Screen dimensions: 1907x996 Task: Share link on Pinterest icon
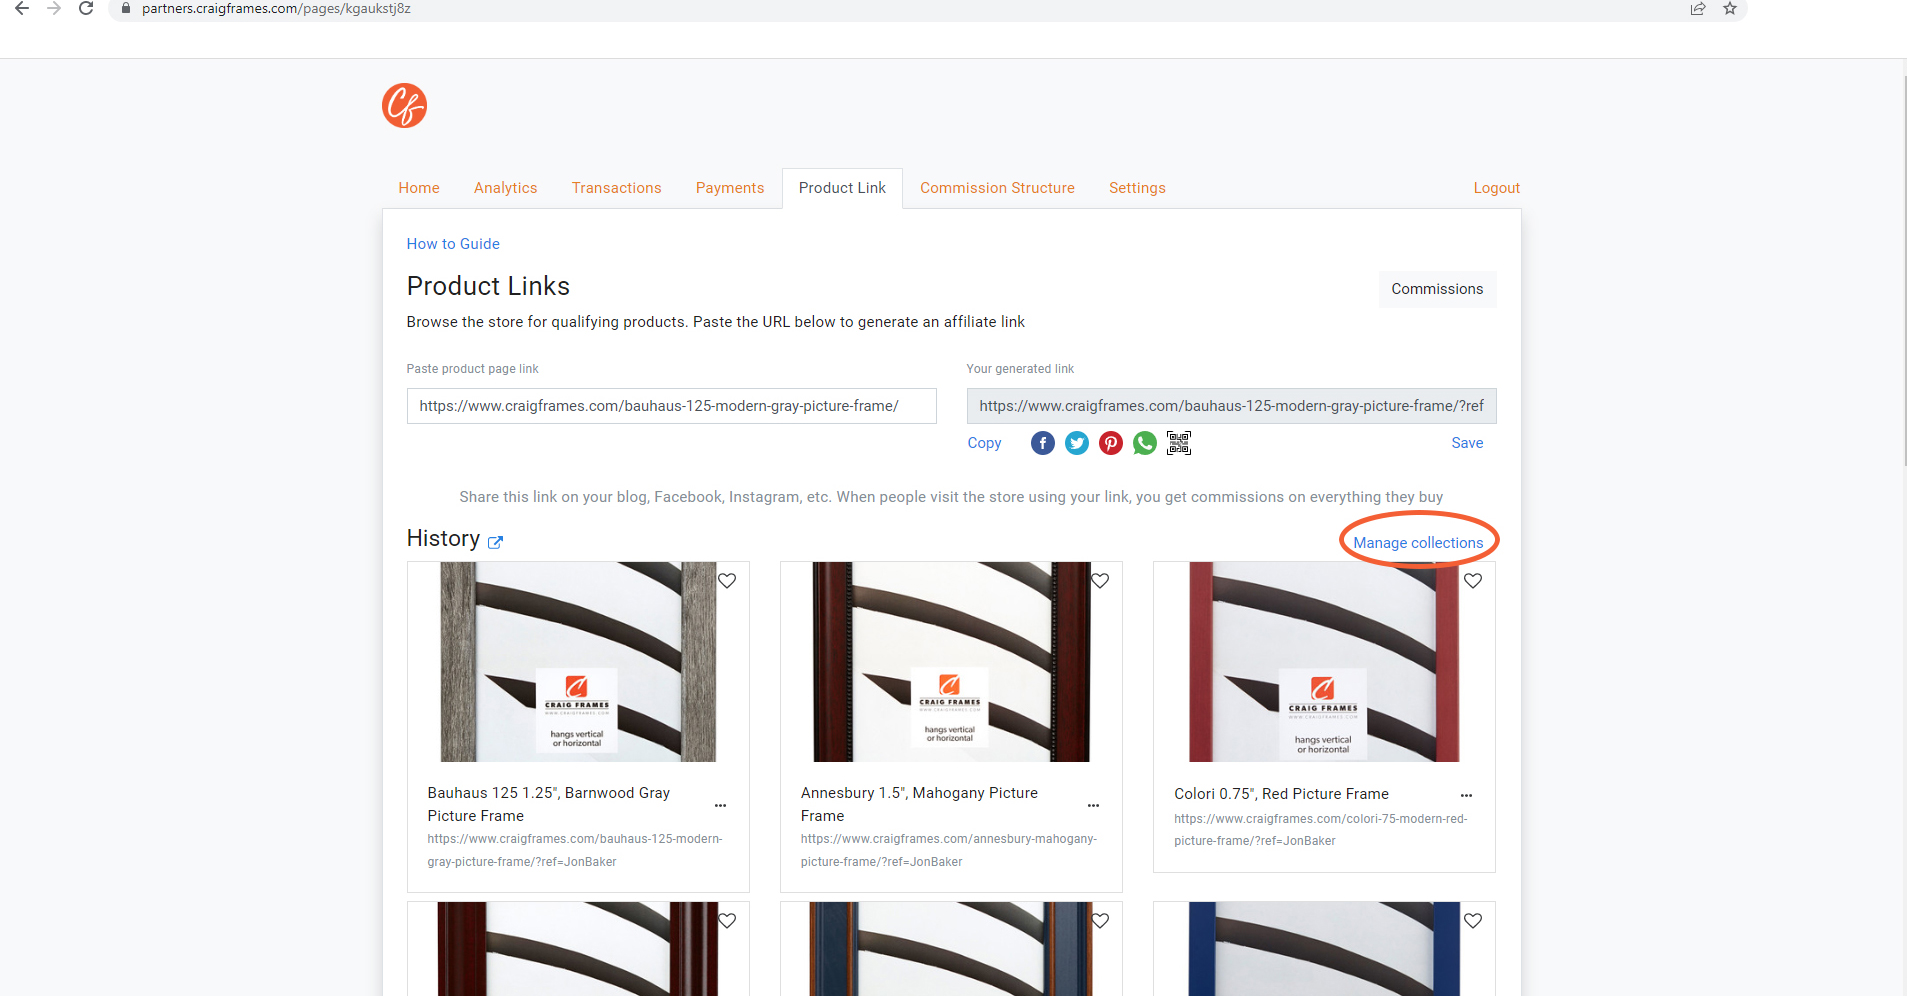coord(1111,443)
